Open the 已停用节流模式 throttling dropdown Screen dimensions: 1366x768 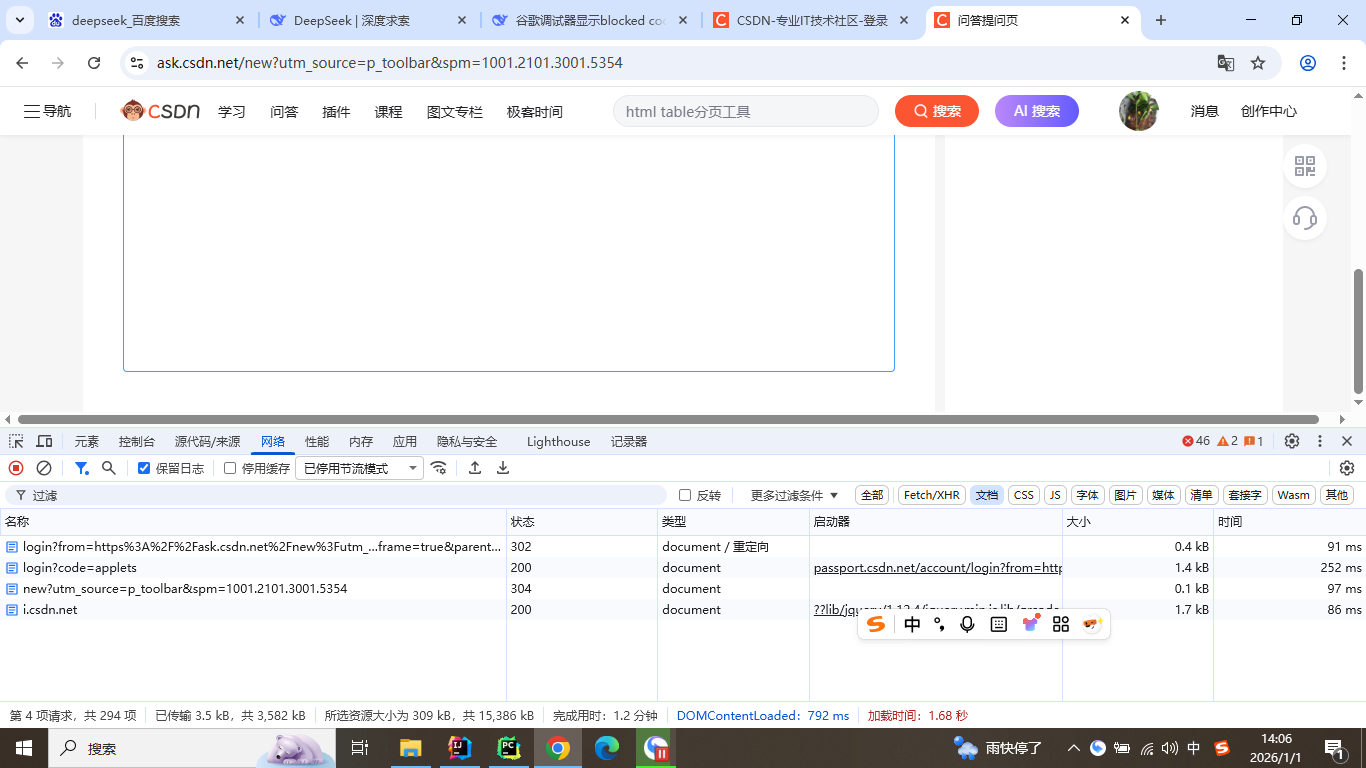click(x=359, y=468)
